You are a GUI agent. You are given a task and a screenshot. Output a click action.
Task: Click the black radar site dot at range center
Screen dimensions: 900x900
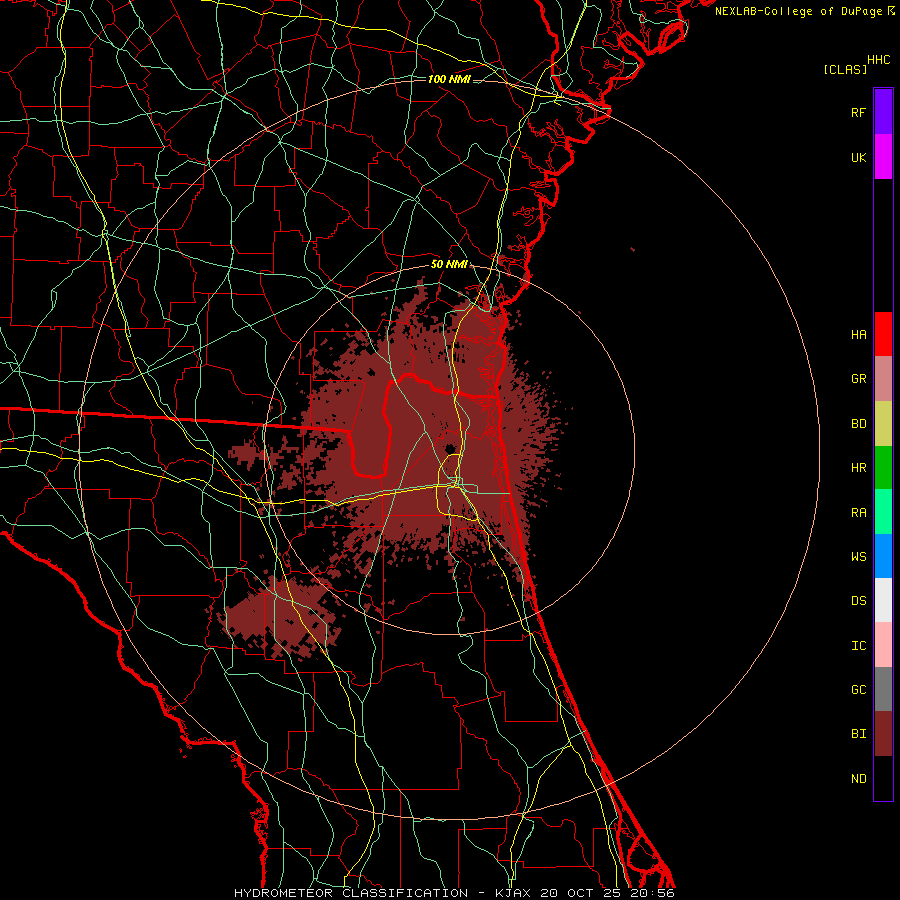[x=451, y=448]
